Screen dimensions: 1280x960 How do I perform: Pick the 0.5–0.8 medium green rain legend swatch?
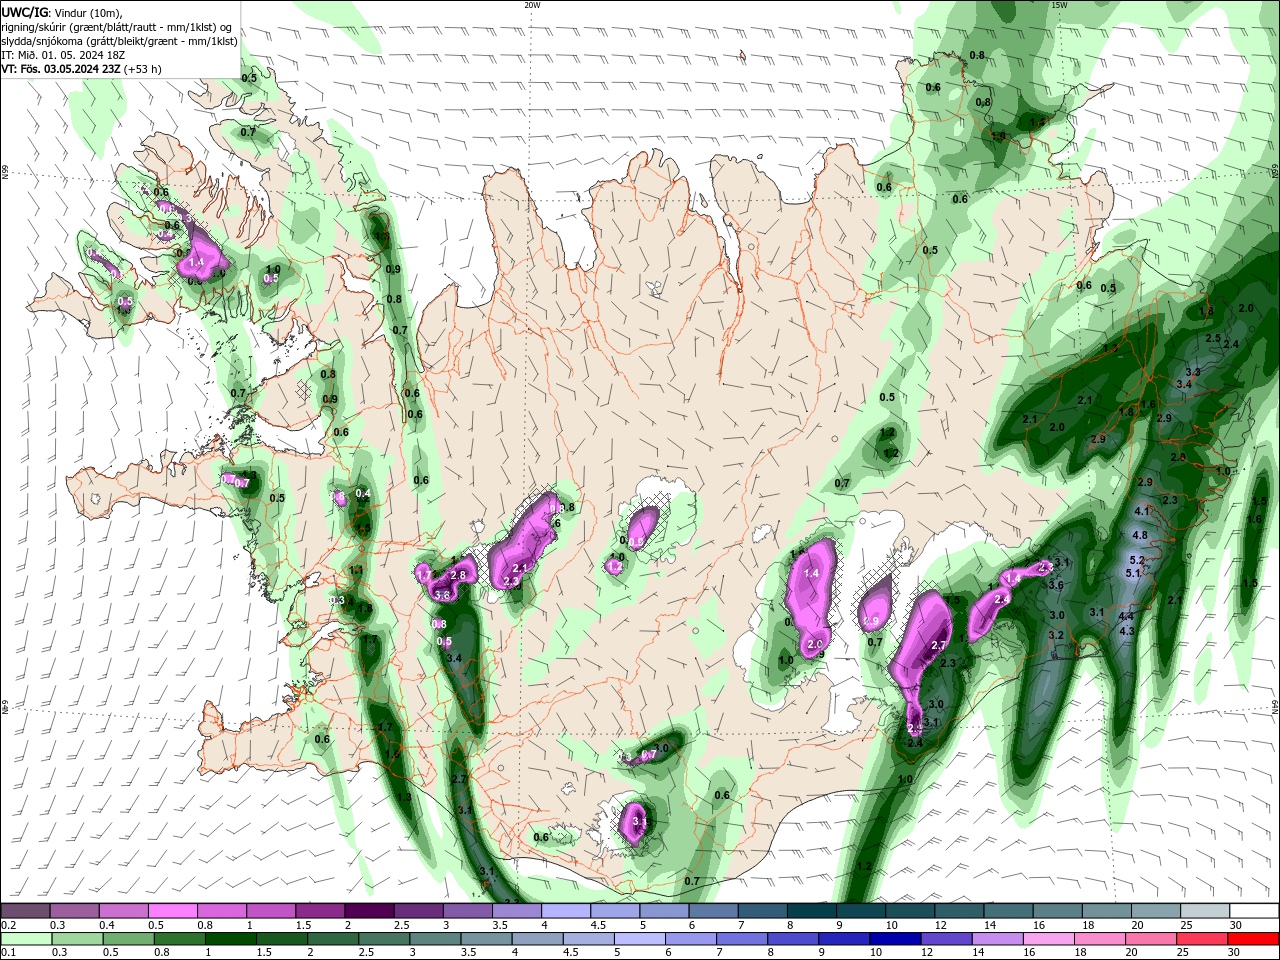coord(128,939)
